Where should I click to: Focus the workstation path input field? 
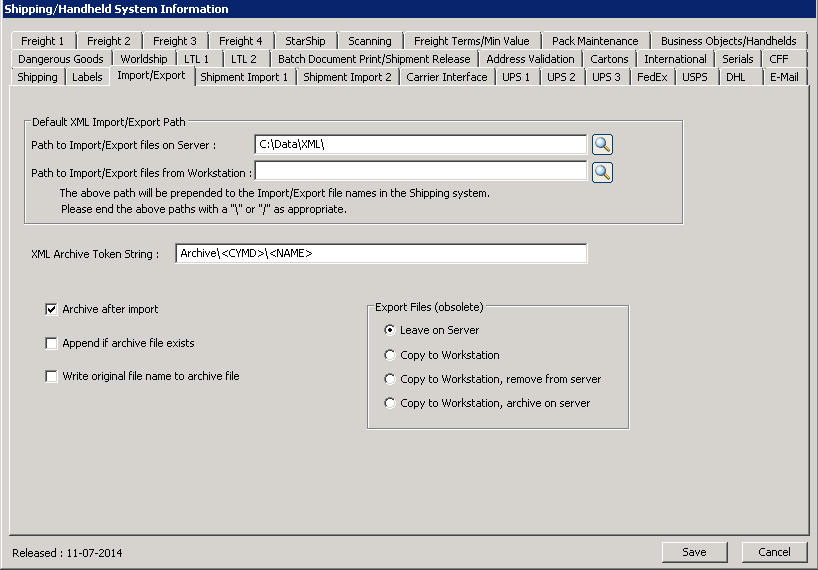click(x=420, y=172)
